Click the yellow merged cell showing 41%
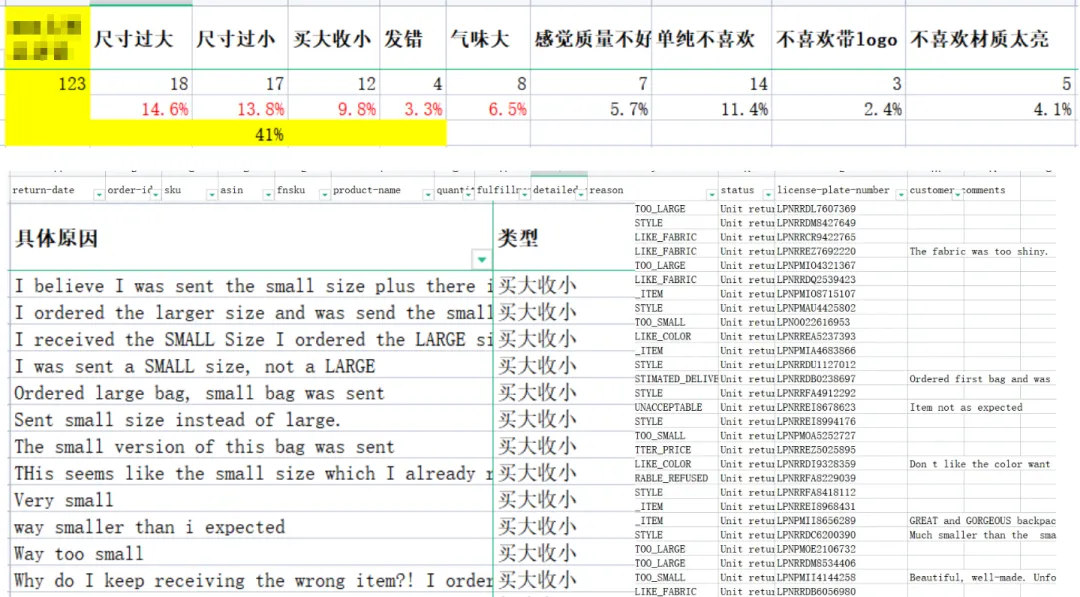1080x597 pixels. coord(268,134)
